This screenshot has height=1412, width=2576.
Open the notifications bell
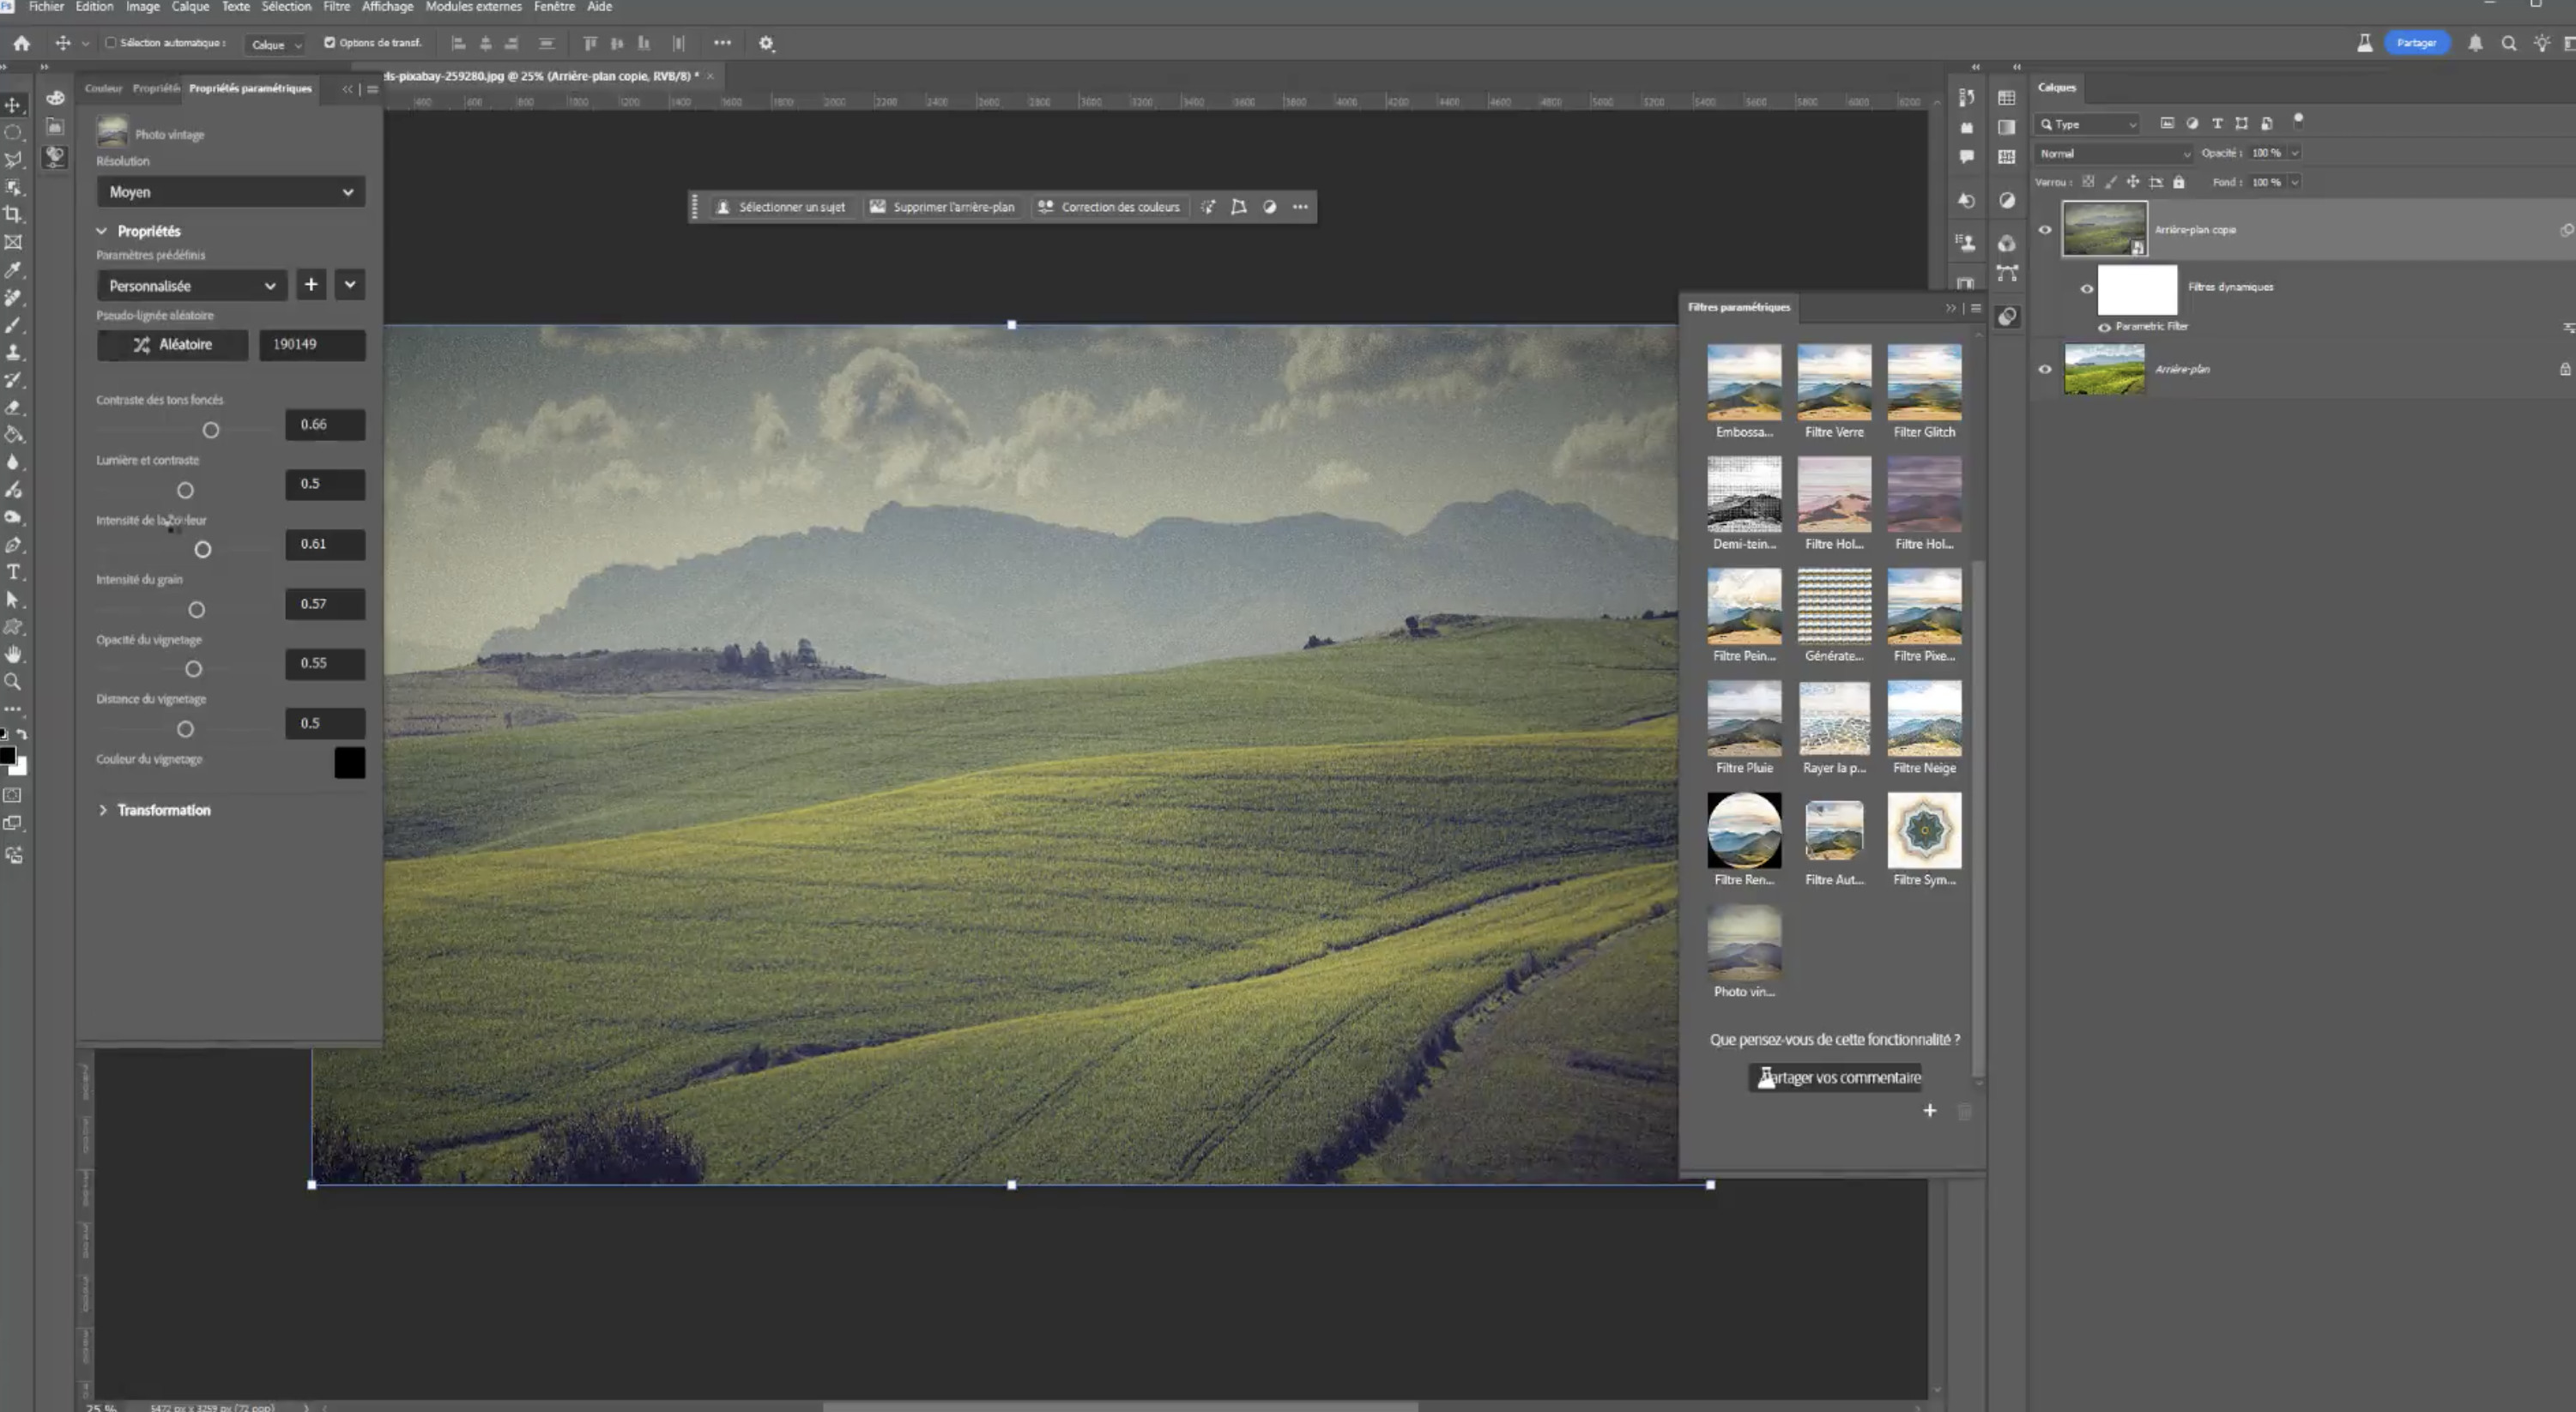(2475, 43)
